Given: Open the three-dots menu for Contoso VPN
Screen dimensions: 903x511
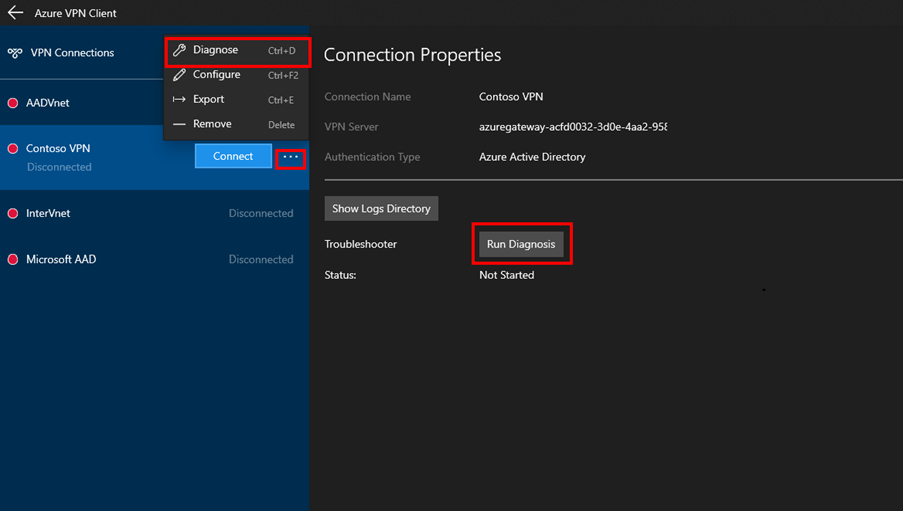Looking at the screenshot, I should pyautogui.click(x=290, y=157).
